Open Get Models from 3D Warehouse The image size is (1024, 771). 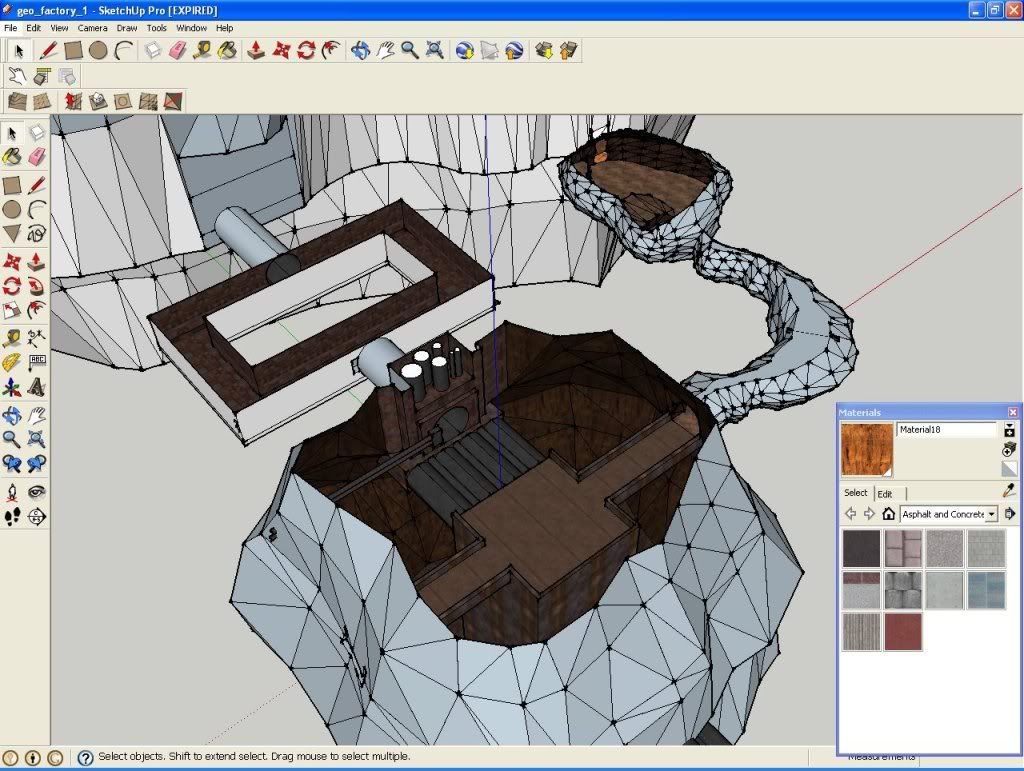[543, 50]
